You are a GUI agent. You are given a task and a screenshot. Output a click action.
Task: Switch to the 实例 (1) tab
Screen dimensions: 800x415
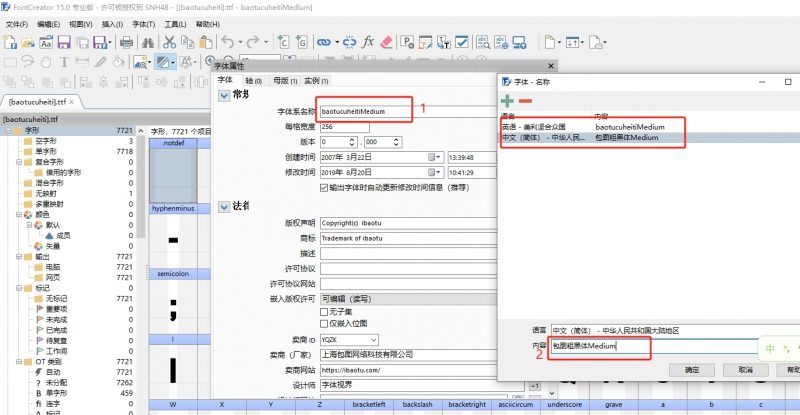pos(316,81)
